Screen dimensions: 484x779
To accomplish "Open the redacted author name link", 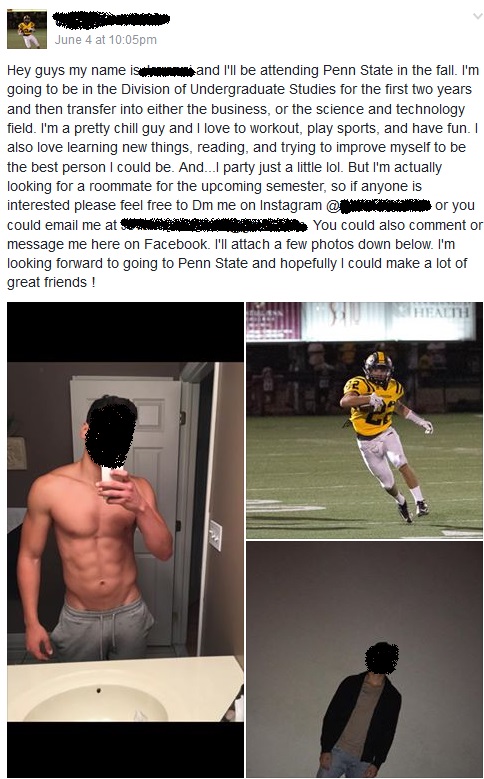I will pos(111,20).
